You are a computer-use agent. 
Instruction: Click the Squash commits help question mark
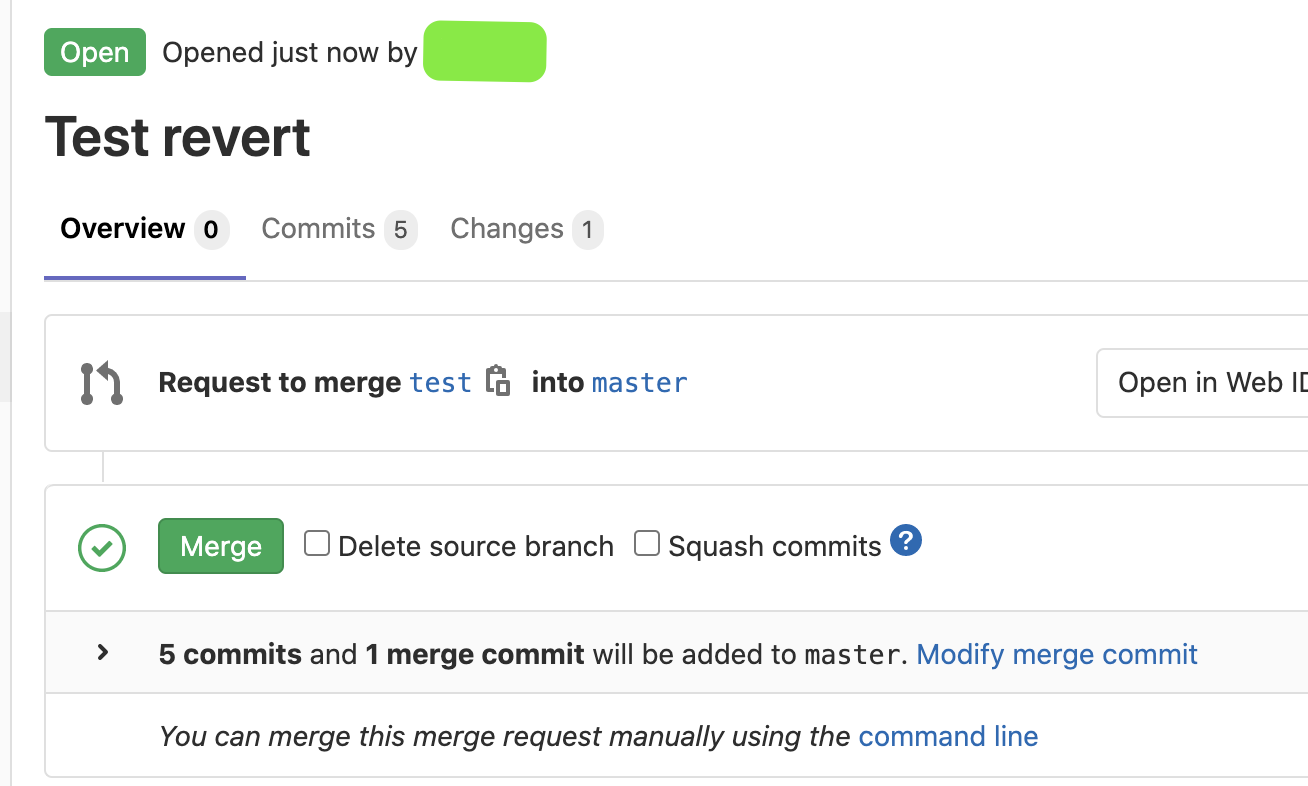point(905,541)
